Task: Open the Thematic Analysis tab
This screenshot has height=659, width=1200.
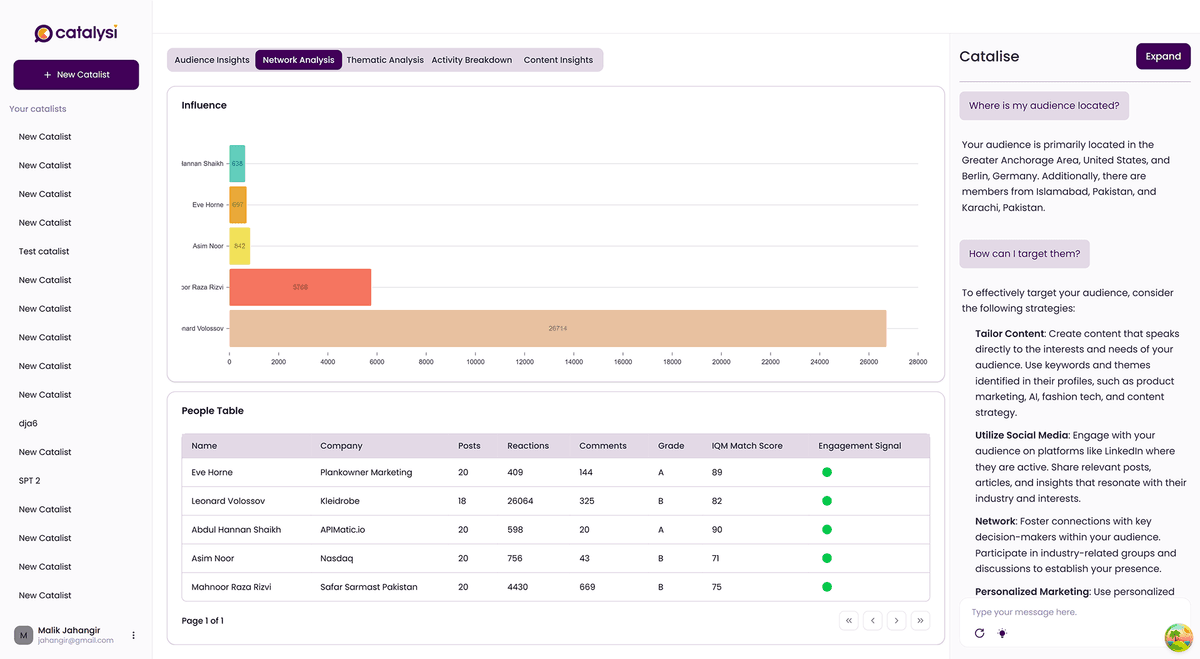Action: point(385,60)
